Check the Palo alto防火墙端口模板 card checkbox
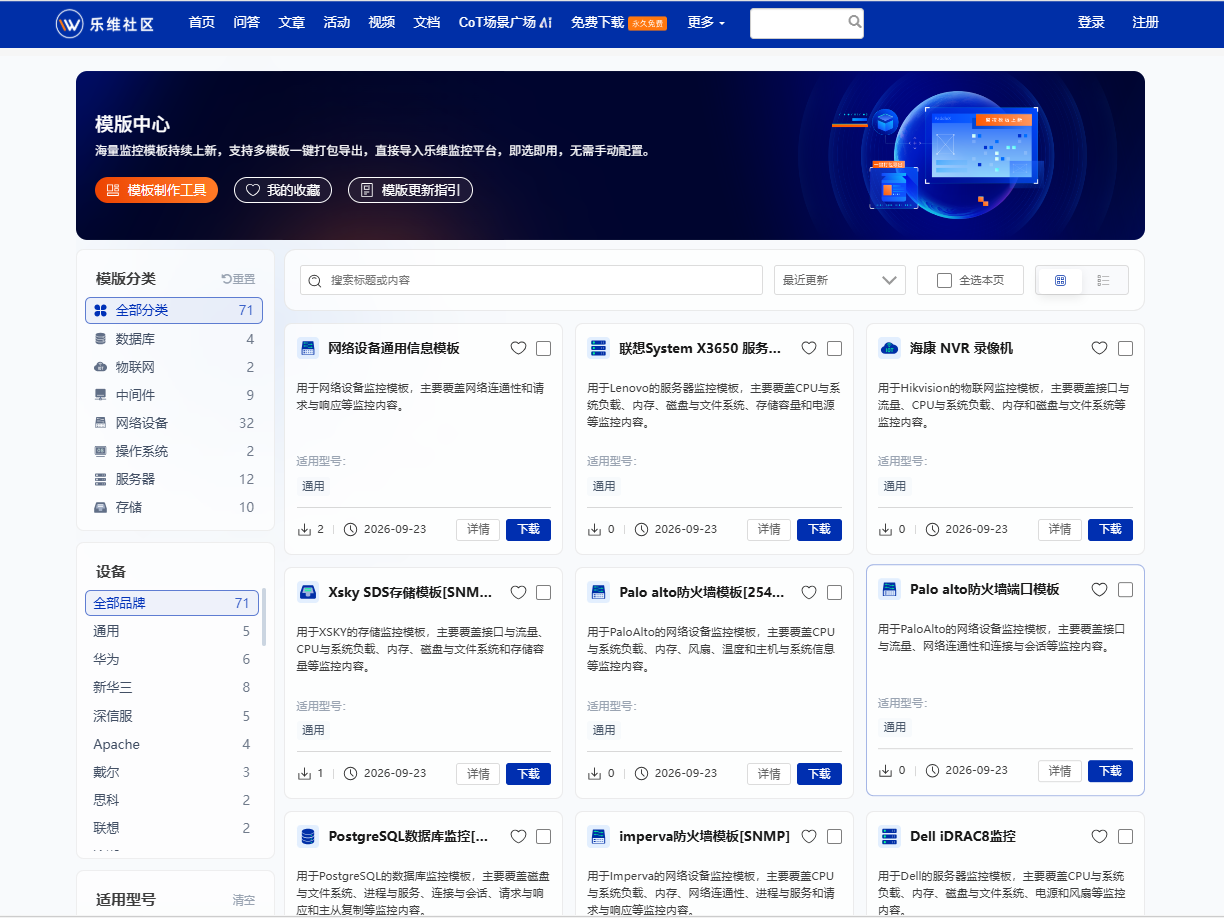Image resolution: width=1224 pixels, height=920 pixels. (x=1125, y=590)
